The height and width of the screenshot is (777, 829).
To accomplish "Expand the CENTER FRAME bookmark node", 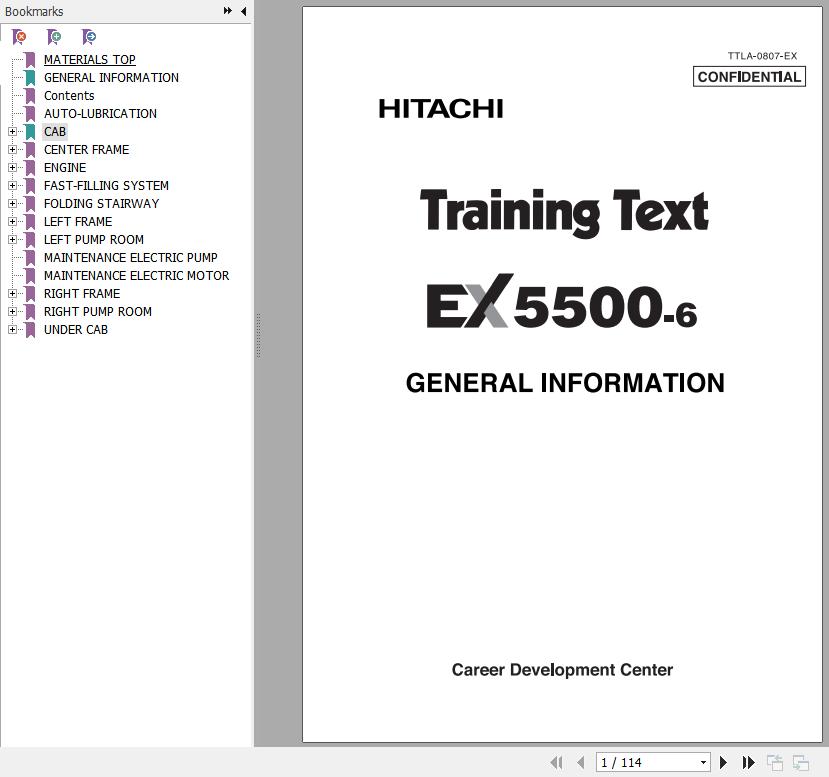I will [12, 150].
